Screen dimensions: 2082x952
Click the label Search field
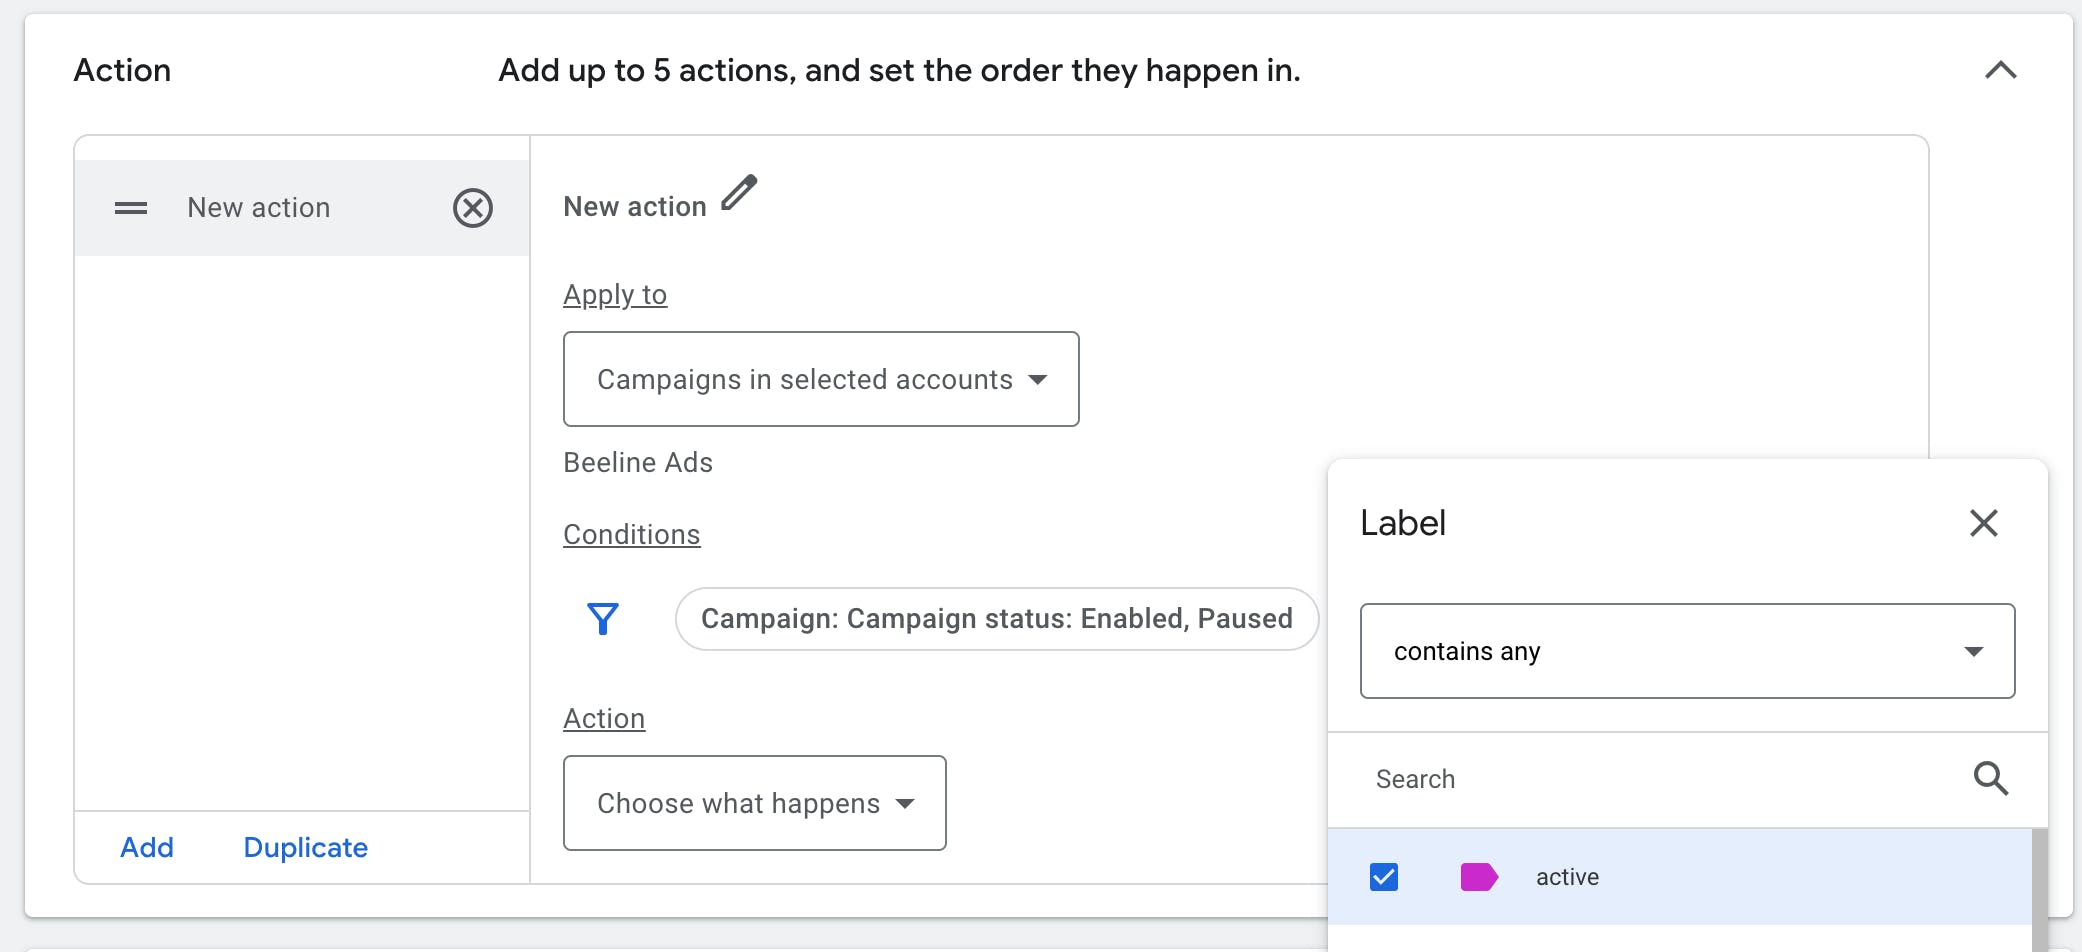pos(1660,779)
